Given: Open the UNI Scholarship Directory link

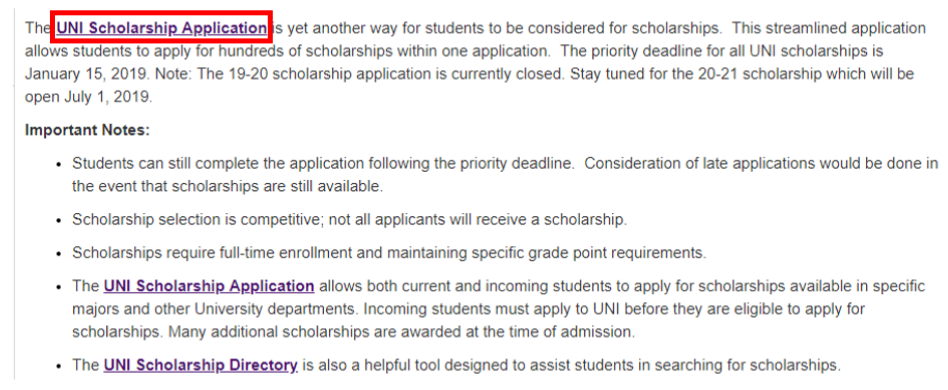Looking at the screenshot, I should click(x=201, y=365).
